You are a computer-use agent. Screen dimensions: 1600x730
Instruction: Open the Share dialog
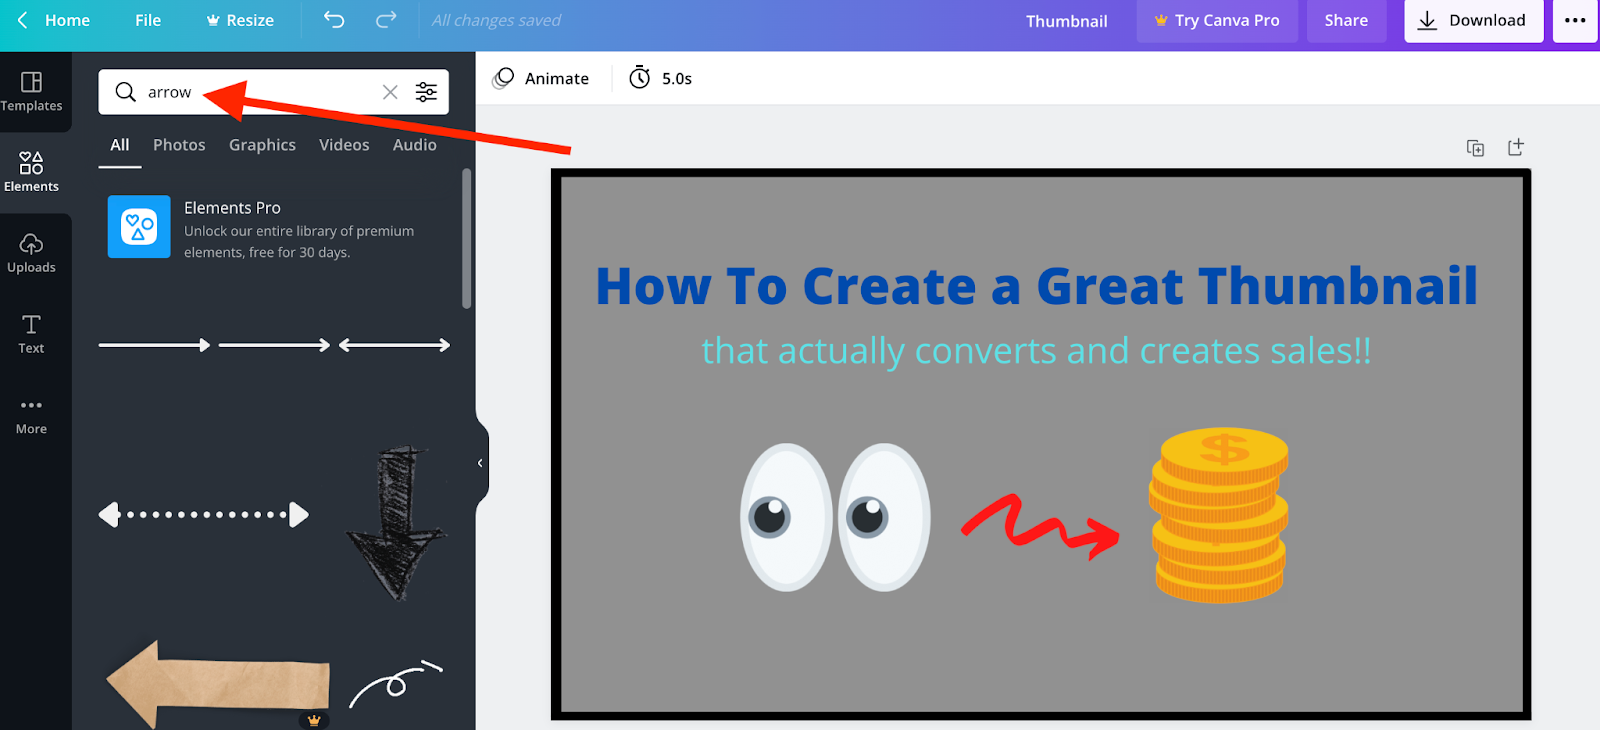[1346, 20]
